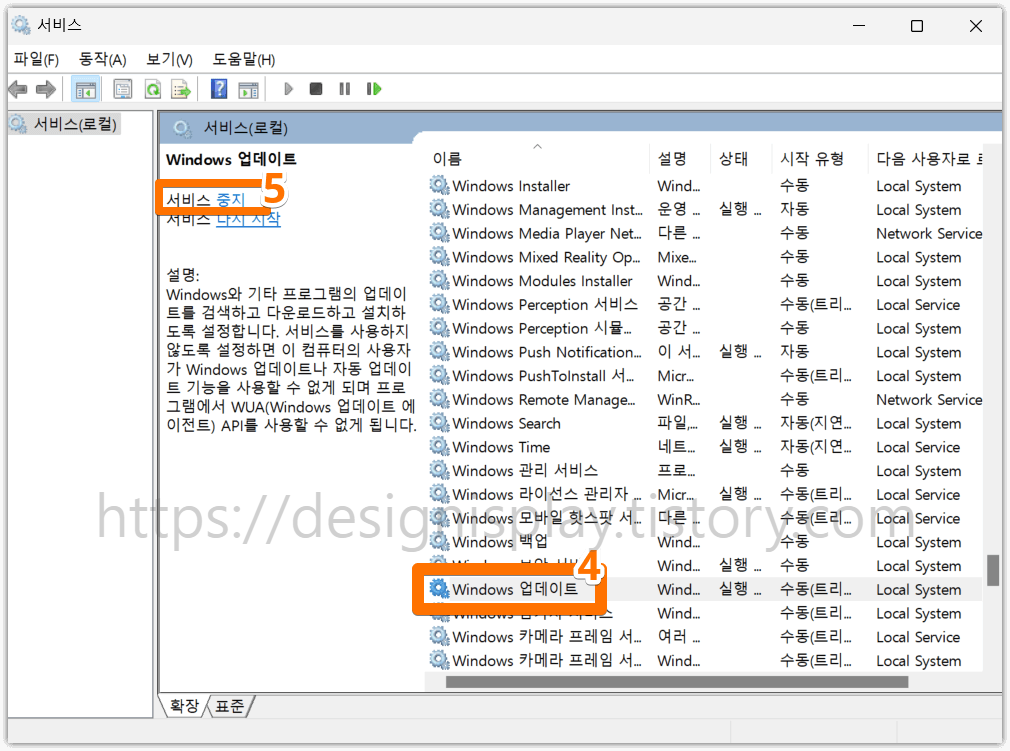Open the Help question mark icon
Viewport: 1010px width, 751px height.
click(x=220, y=89)
